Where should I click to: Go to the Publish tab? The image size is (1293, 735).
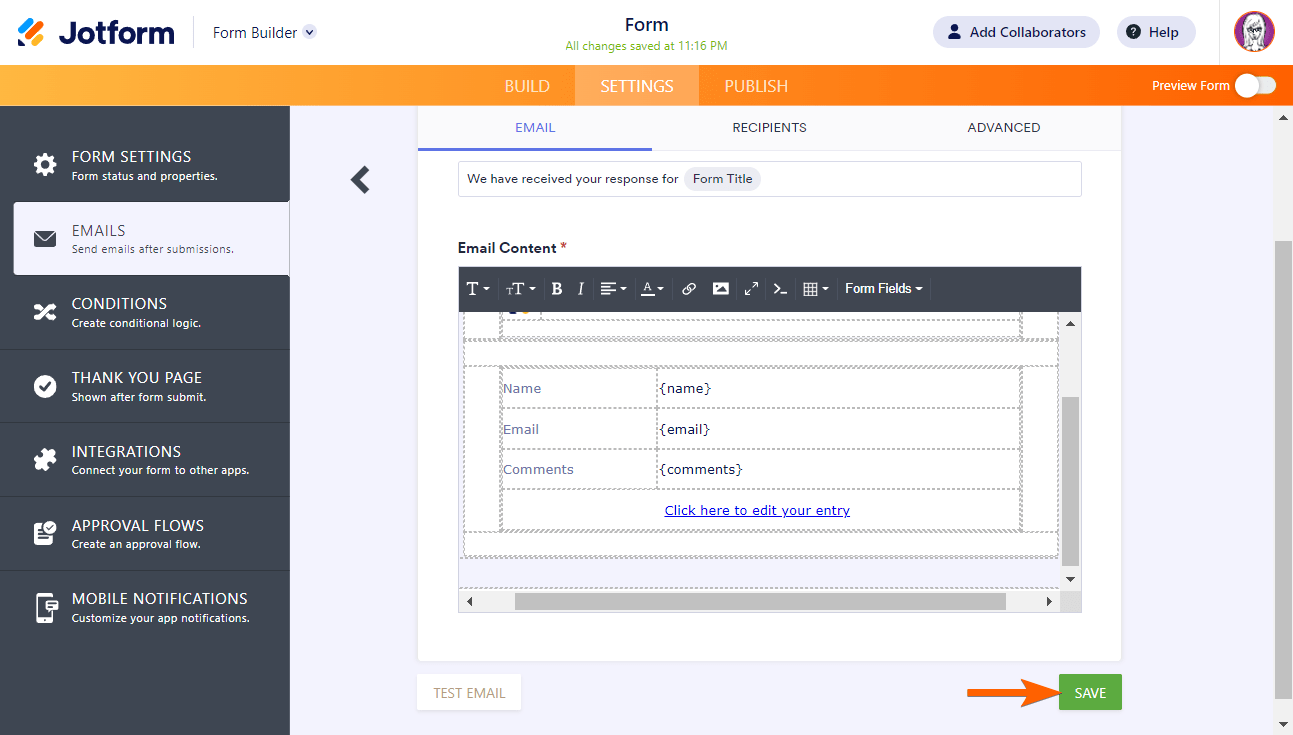756,86
